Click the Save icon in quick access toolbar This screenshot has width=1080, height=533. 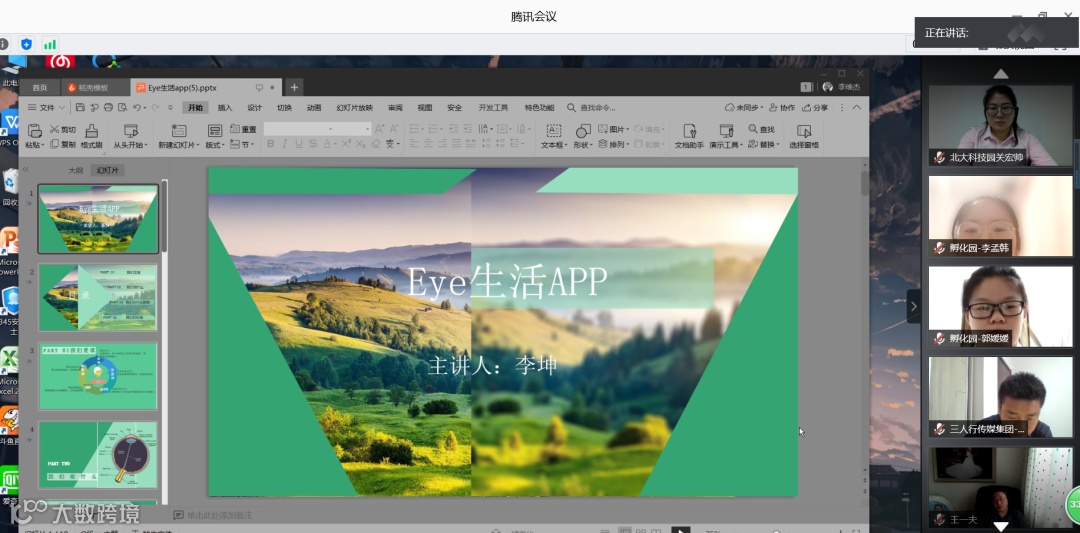[x=80, y=107]
